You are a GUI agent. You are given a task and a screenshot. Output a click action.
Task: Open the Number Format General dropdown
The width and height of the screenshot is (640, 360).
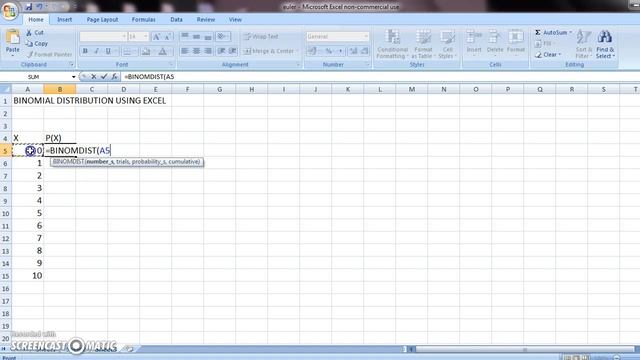tap(365, 36)
